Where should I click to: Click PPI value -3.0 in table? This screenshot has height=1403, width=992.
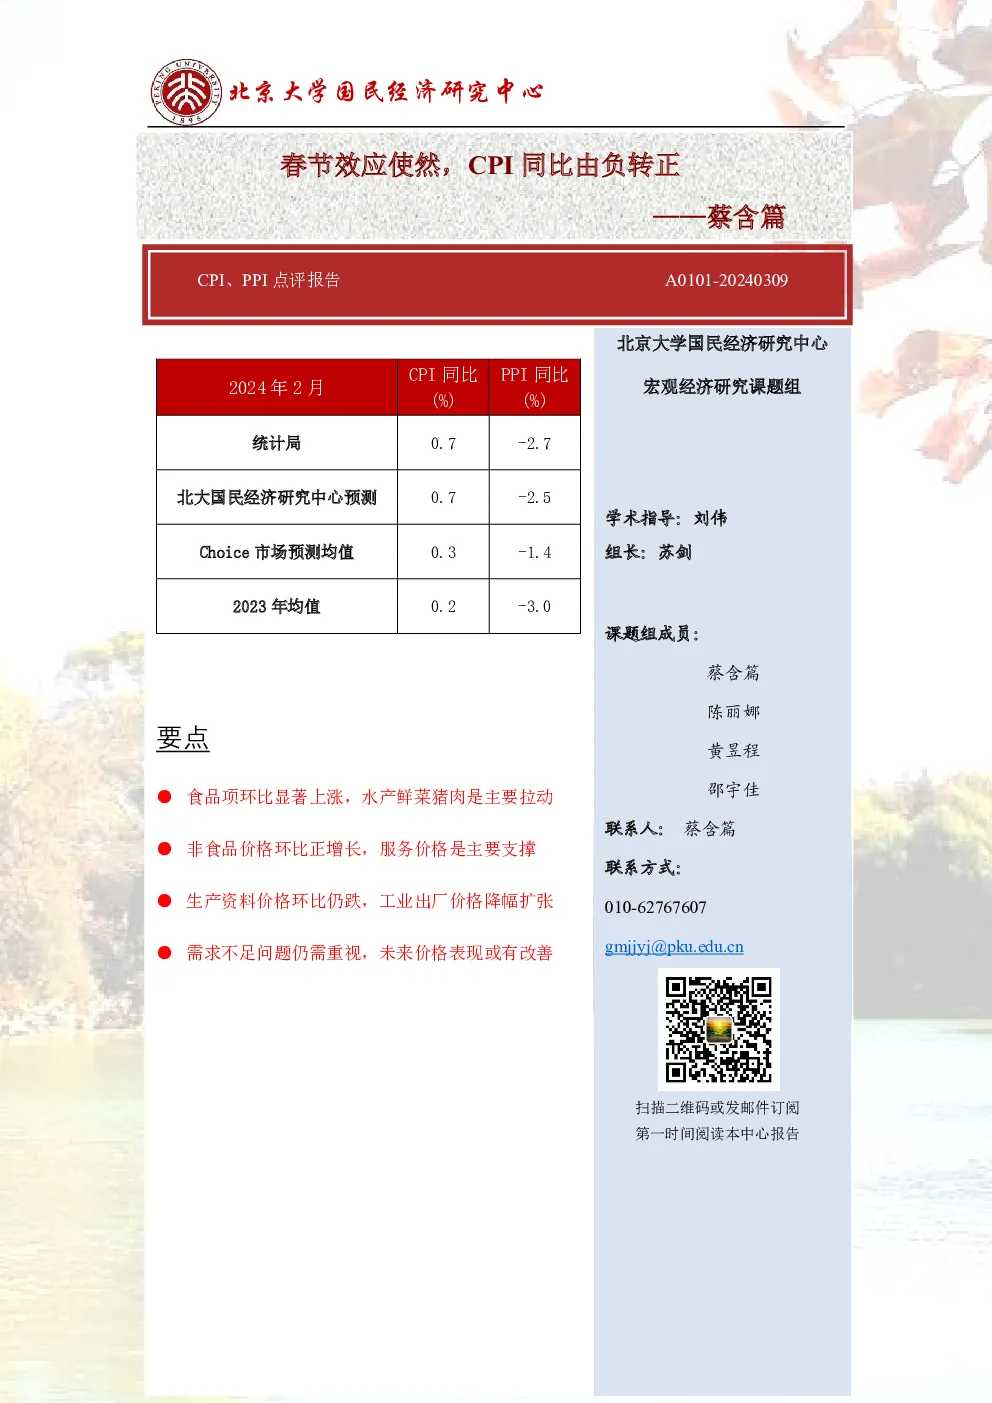coord(534,606)
